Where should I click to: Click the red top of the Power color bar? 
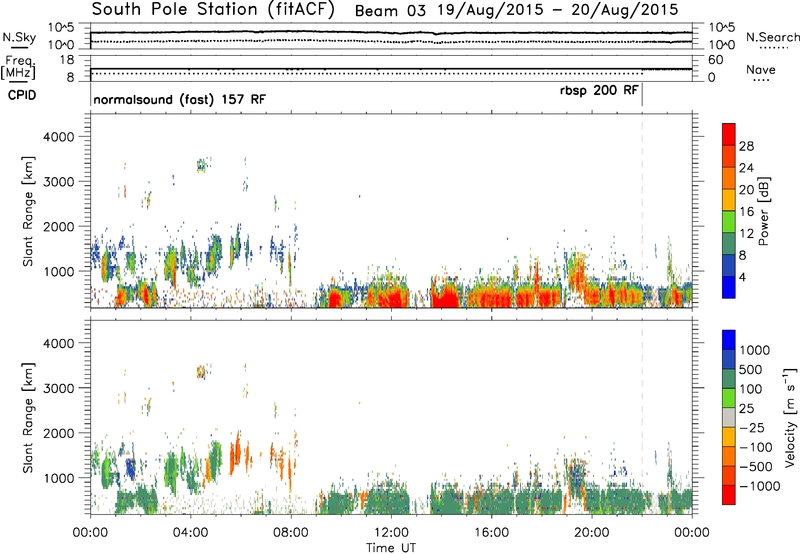(729, 134)
